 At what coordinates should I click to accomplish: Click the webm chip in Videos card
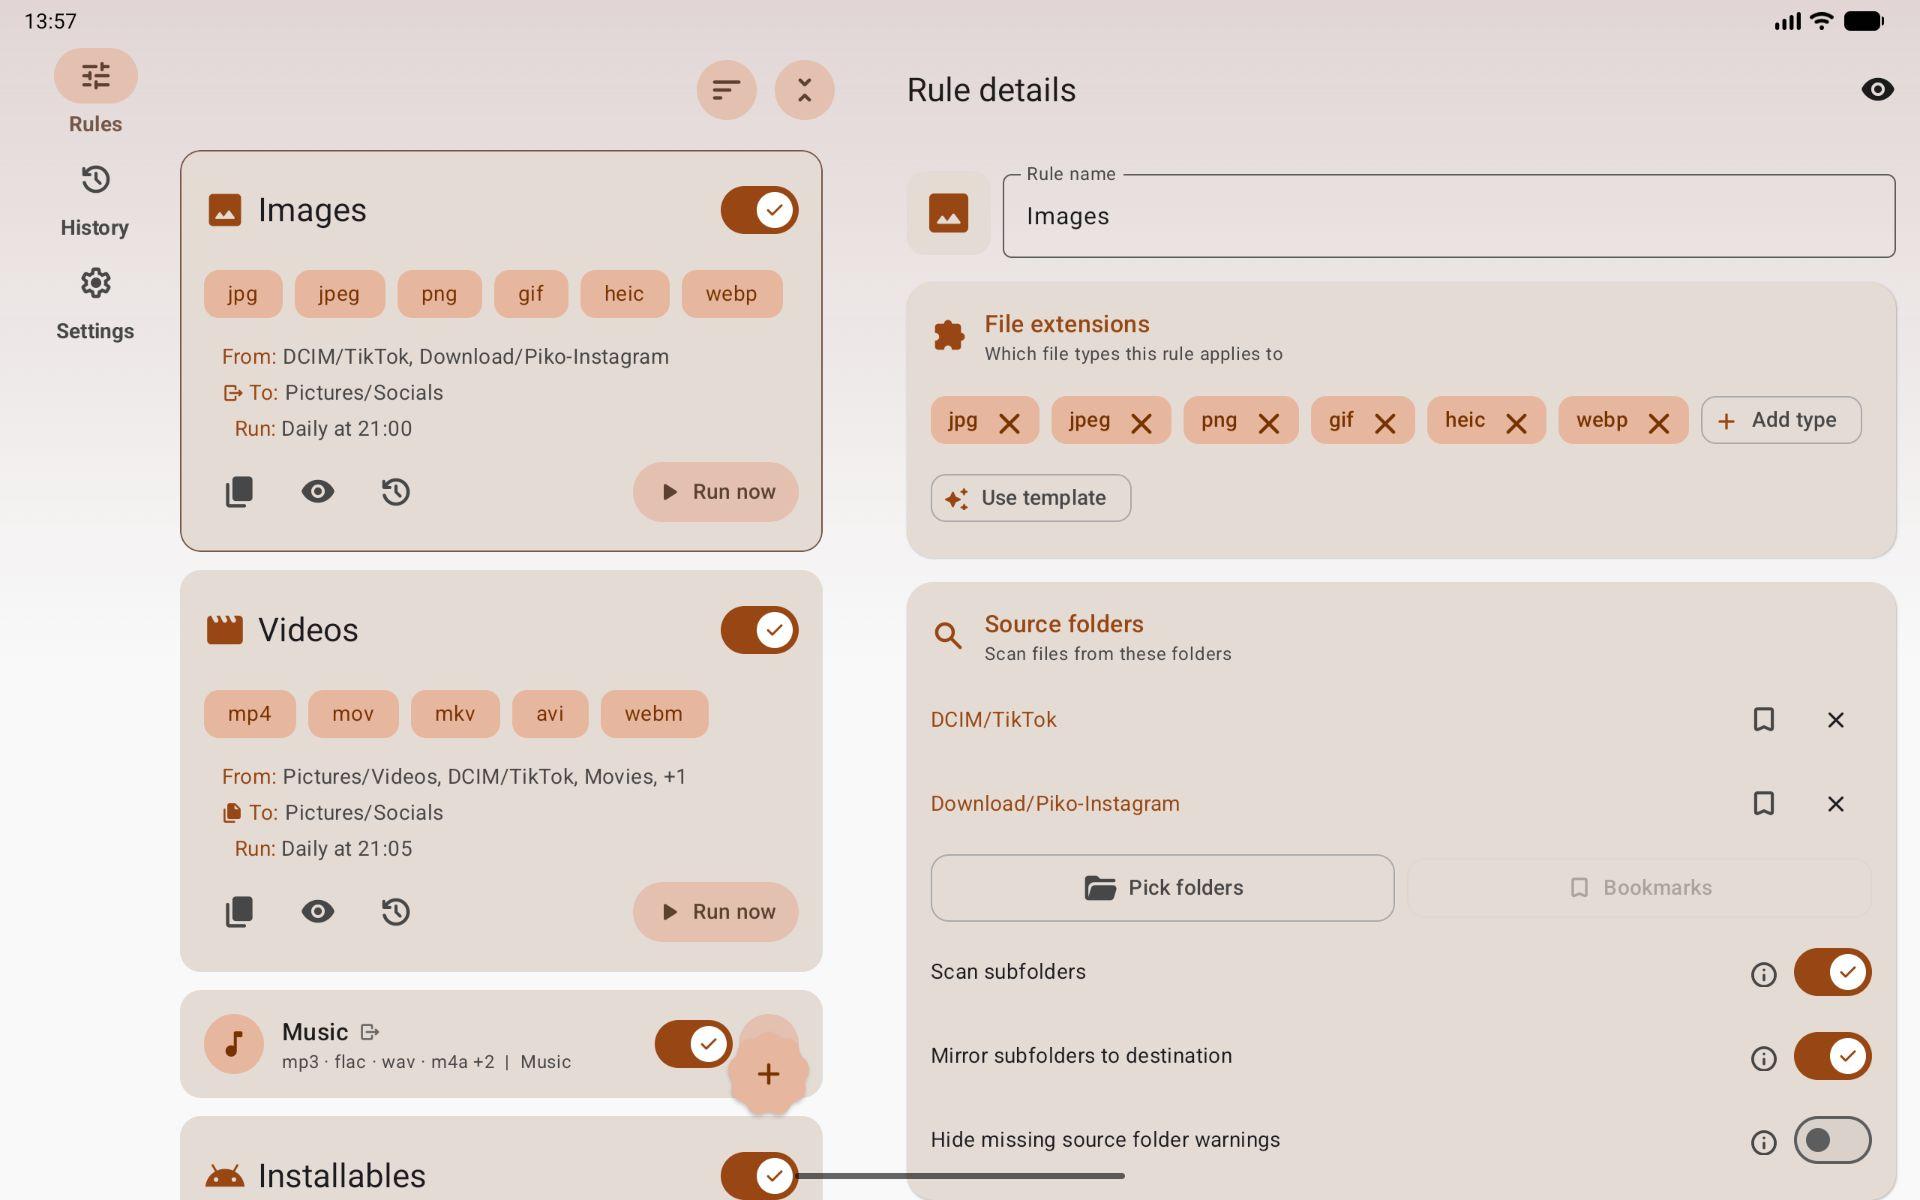[x=654, y=714]
